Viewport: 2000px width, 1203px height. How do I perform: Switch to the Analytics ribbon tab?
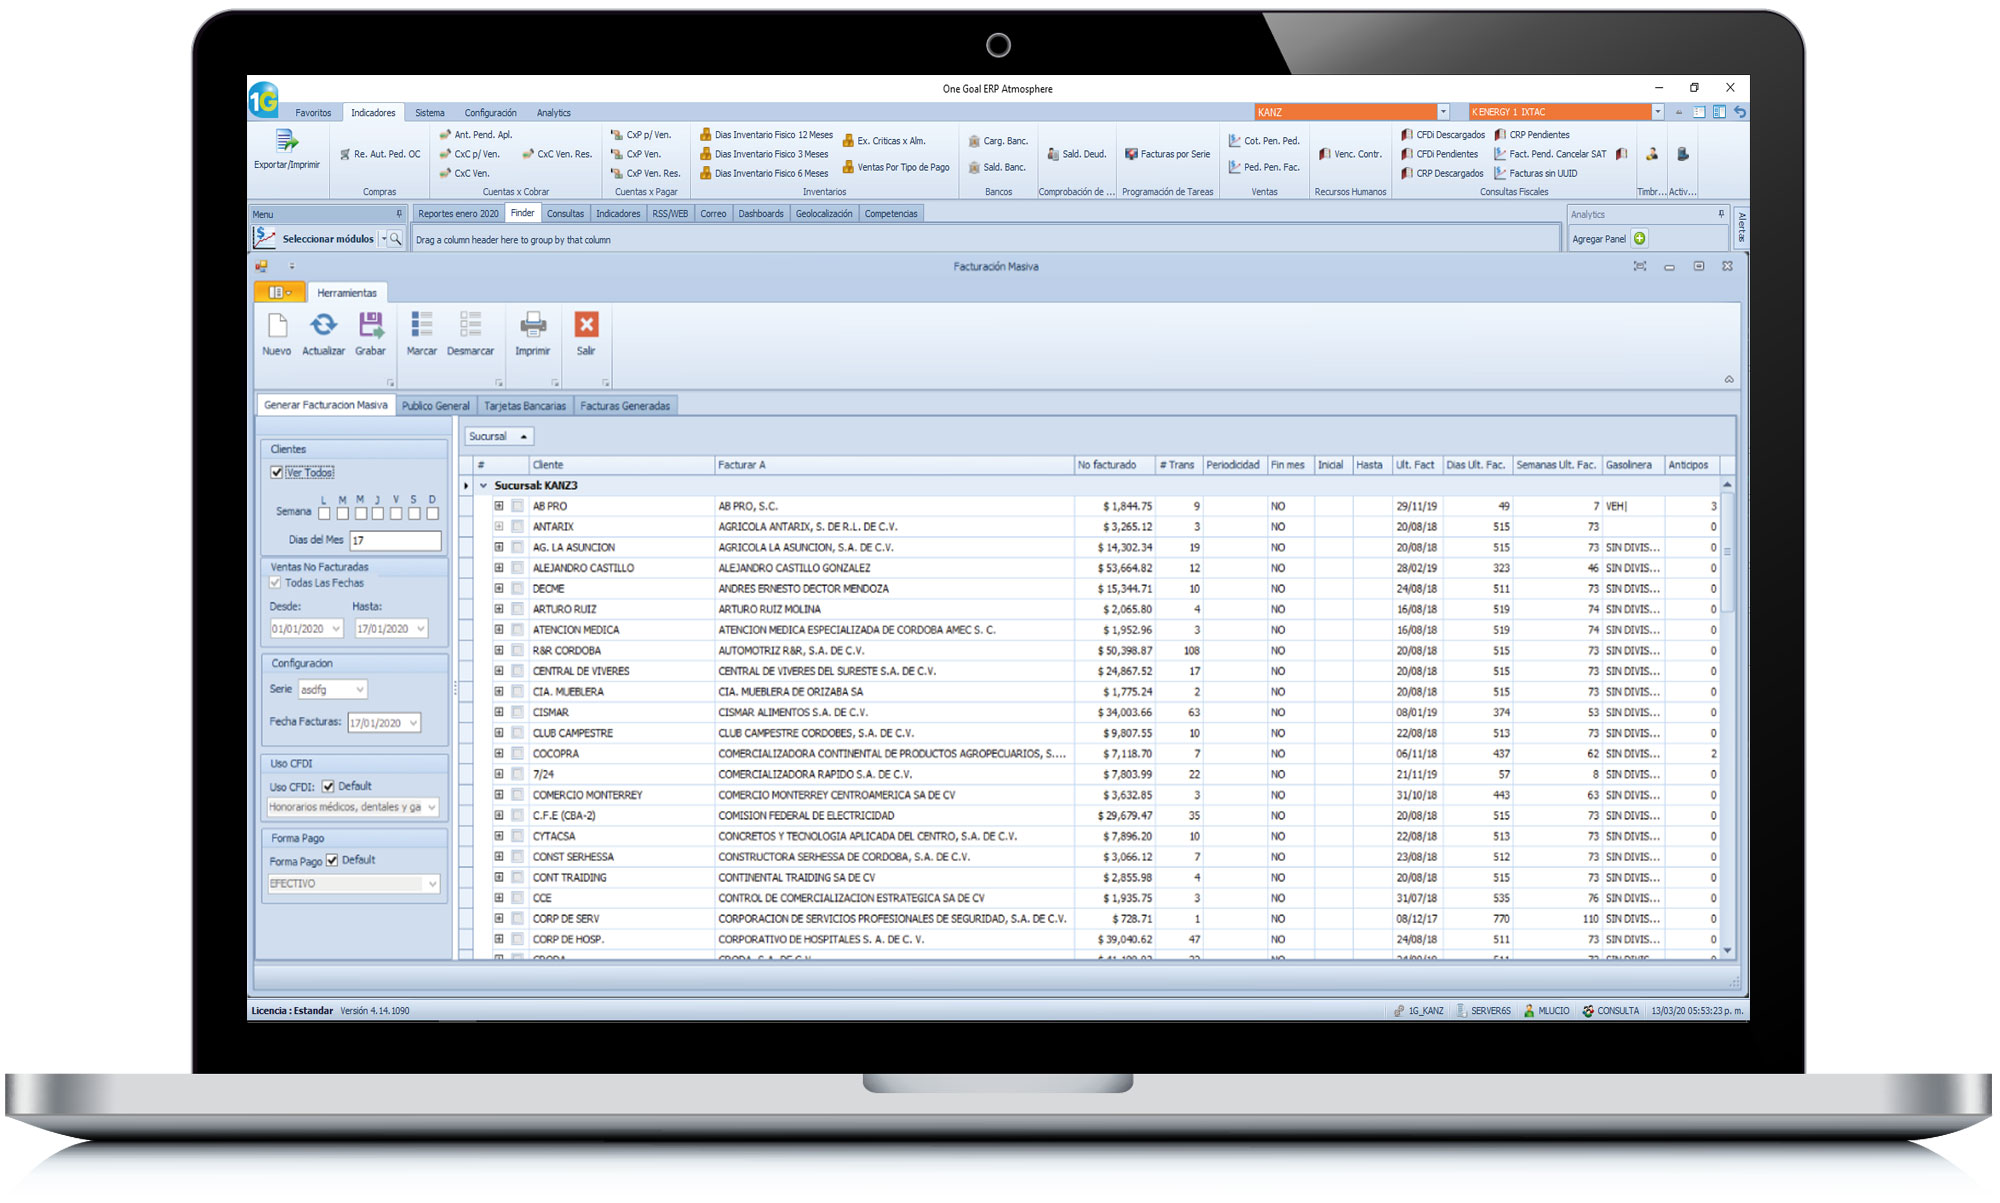554,113
